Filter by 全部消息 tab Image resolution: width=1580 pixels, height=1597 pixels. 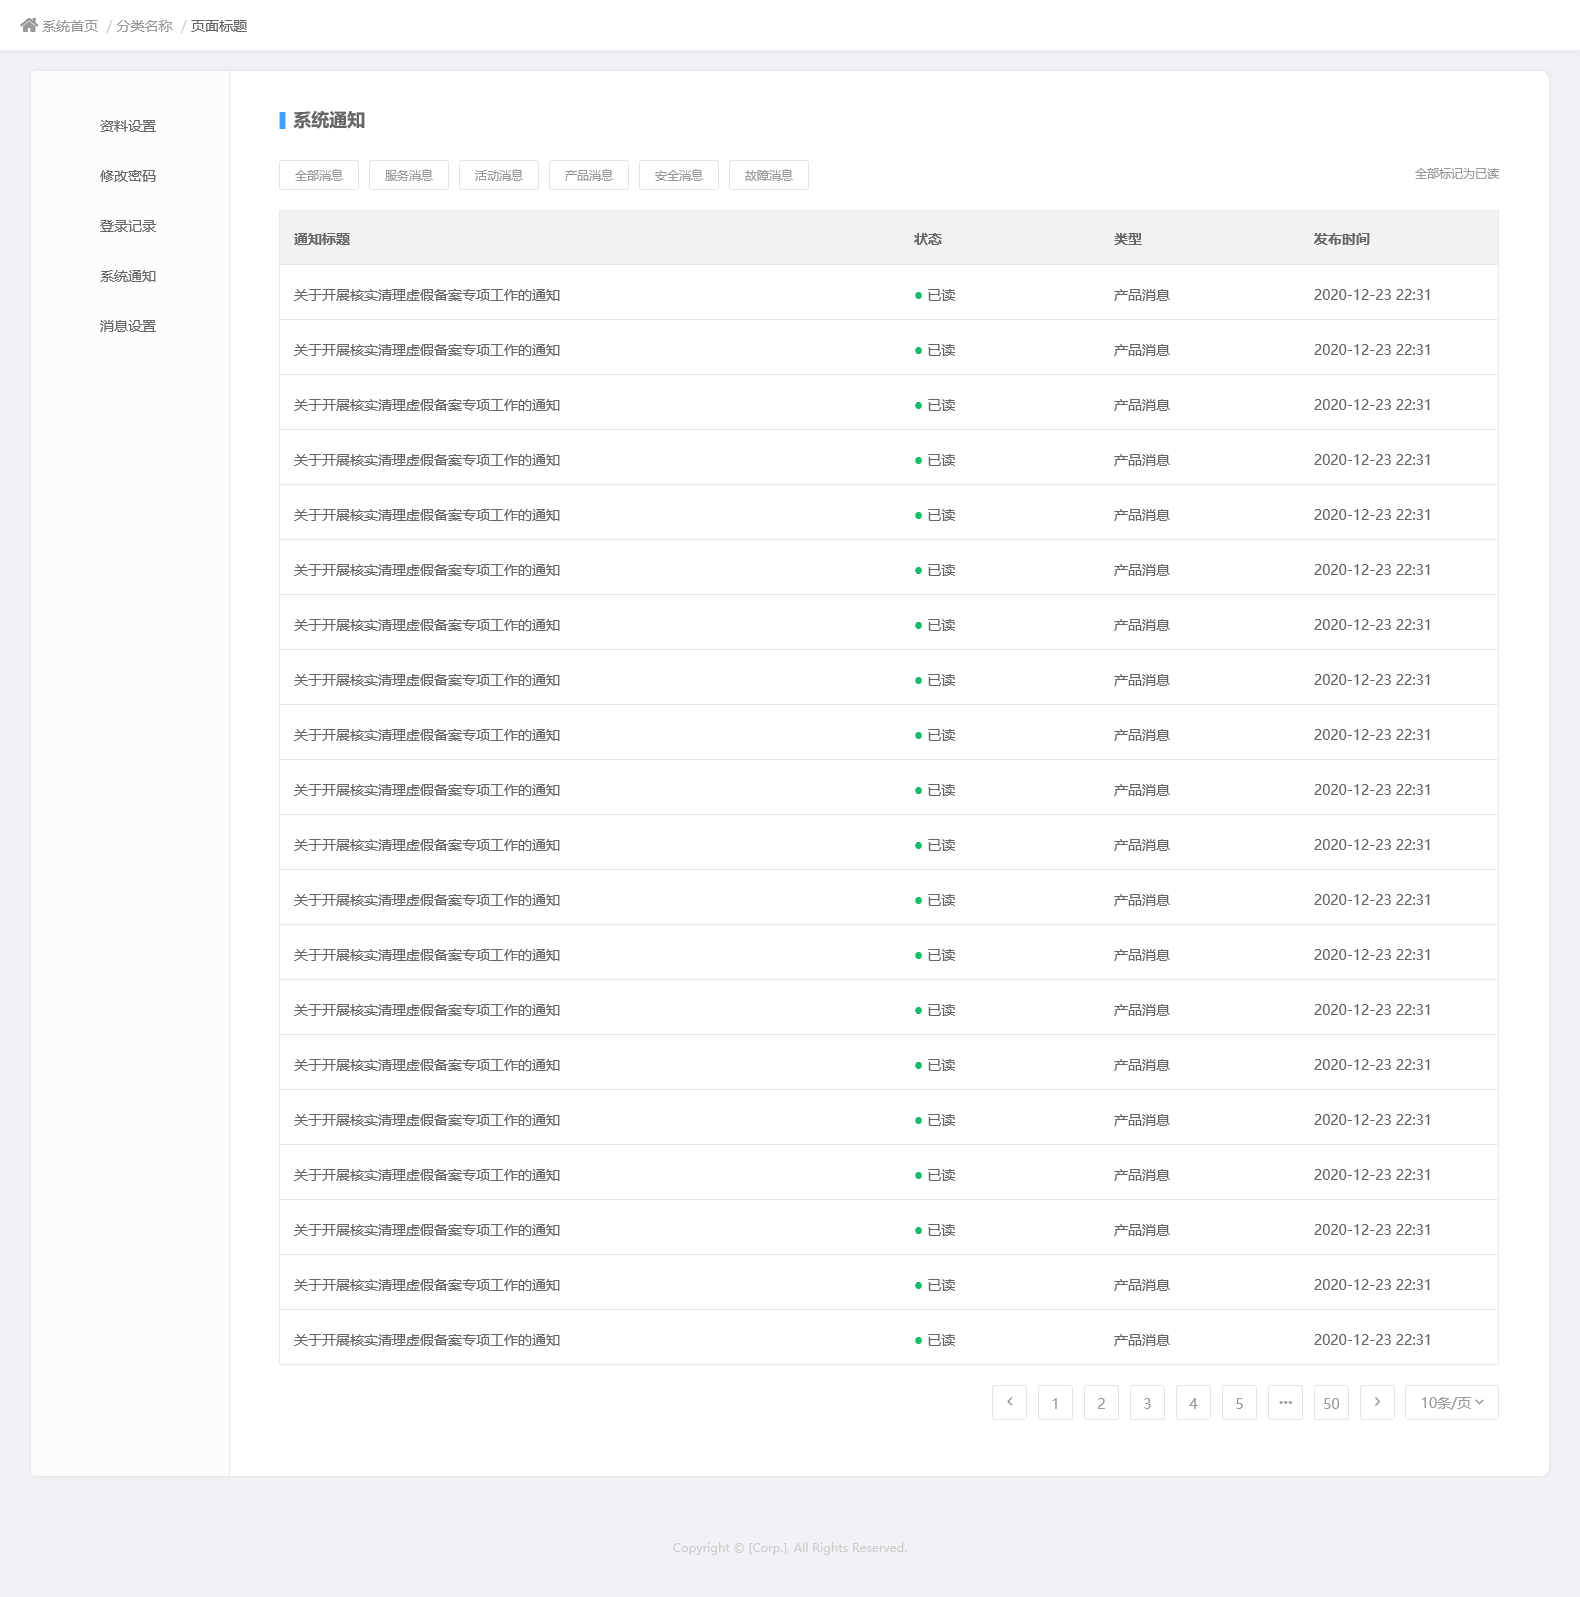click(319, 175)
